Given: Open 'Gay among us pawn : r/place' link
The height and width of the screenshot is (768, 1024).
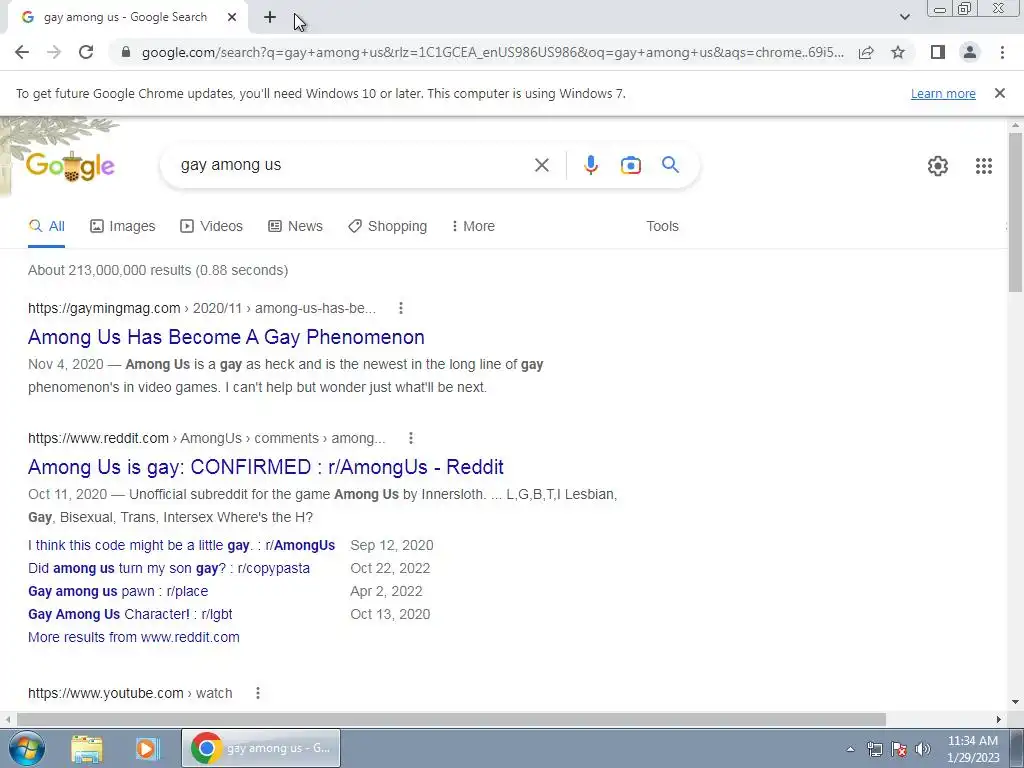Looking at the screenshot, I should pos(118,591).
